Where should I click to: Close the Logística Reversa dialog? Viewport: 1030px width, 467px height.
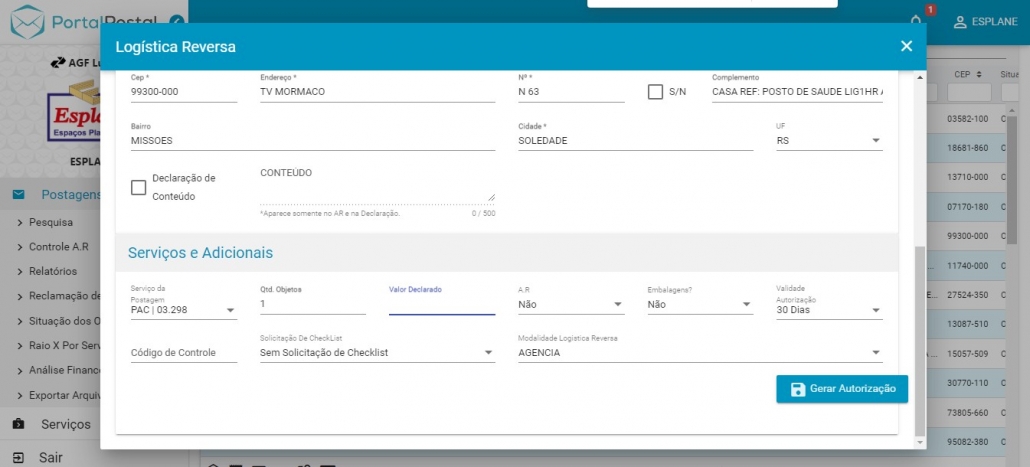pyautogui.click(x=906, y=46)
